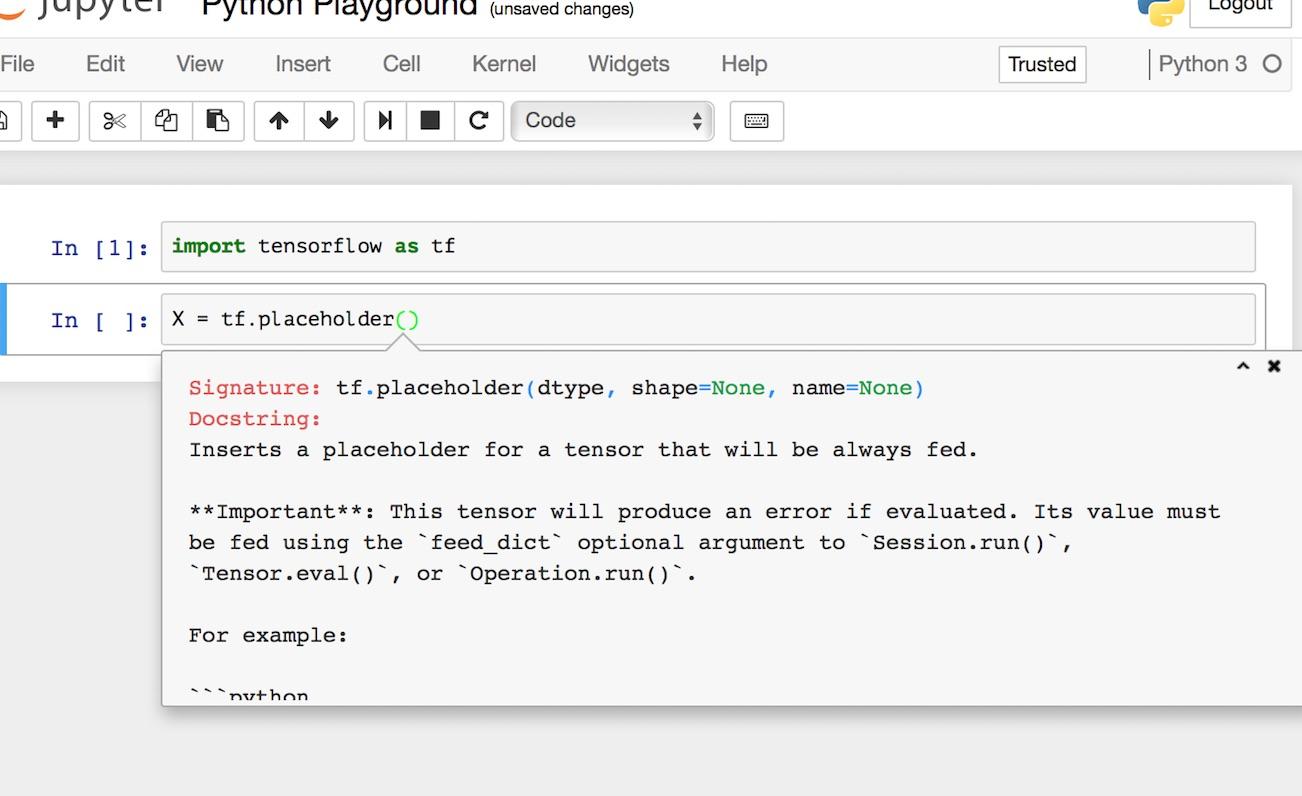Move selected cell up with the arrow
The image size is (1302, 796).
coord(279,121)
